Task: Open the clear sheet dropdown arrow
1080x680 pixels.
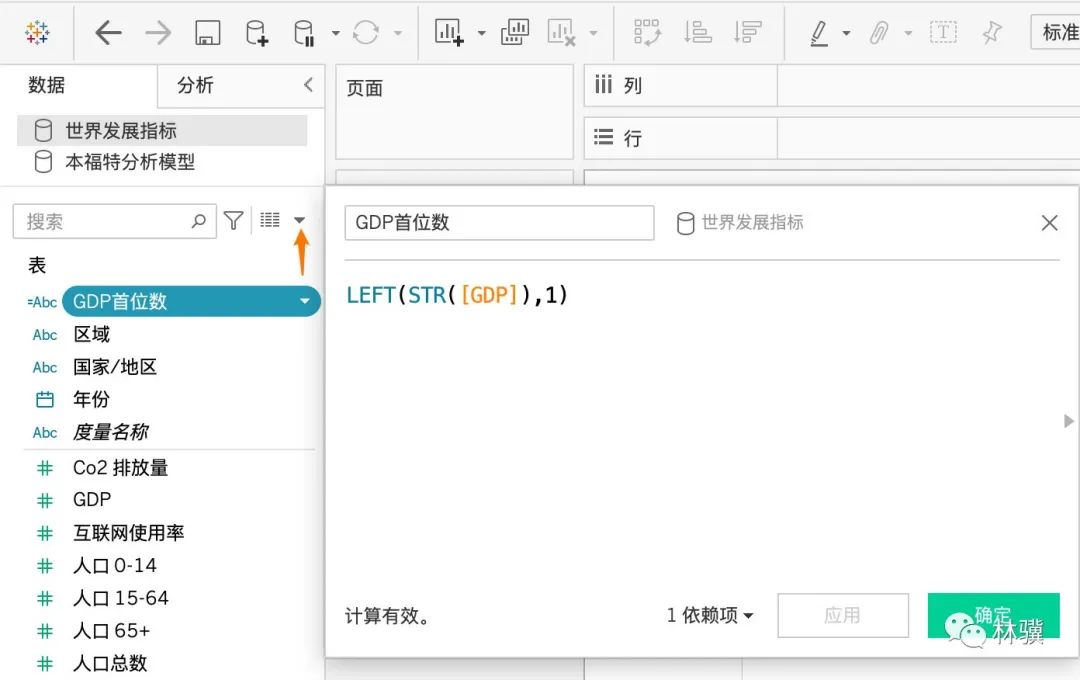Action: (593, 32)
